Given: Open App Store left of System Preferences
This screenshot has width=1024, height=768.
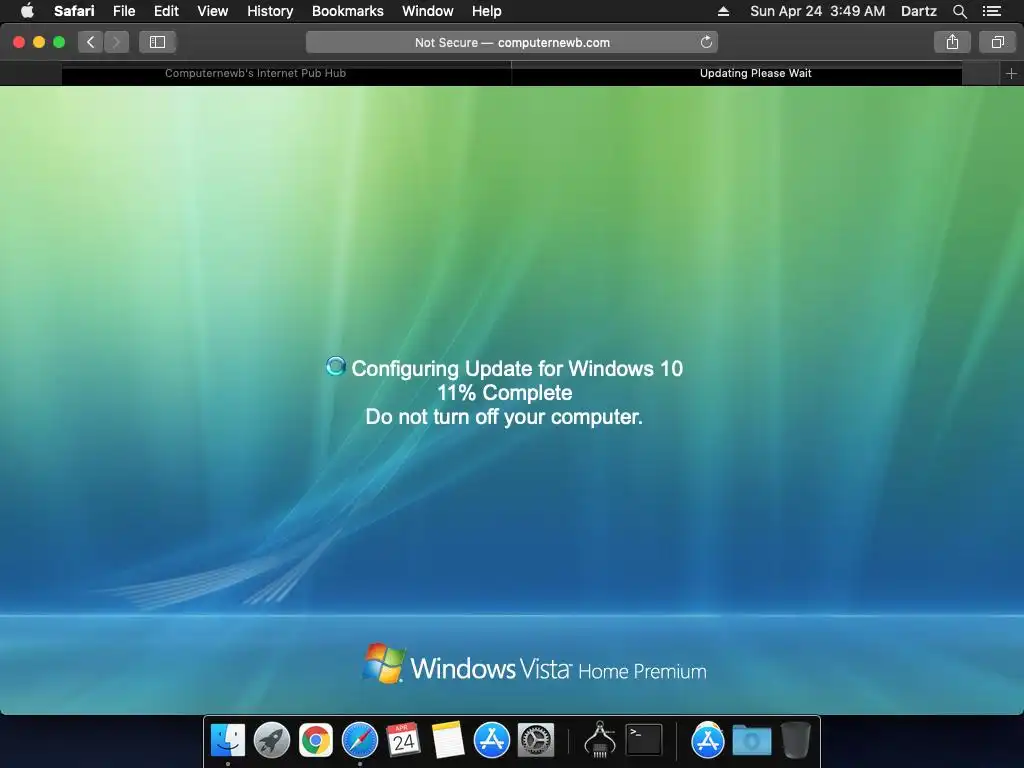Looking at the screenshot, I should pyautogui.click(x=492, y=741).
